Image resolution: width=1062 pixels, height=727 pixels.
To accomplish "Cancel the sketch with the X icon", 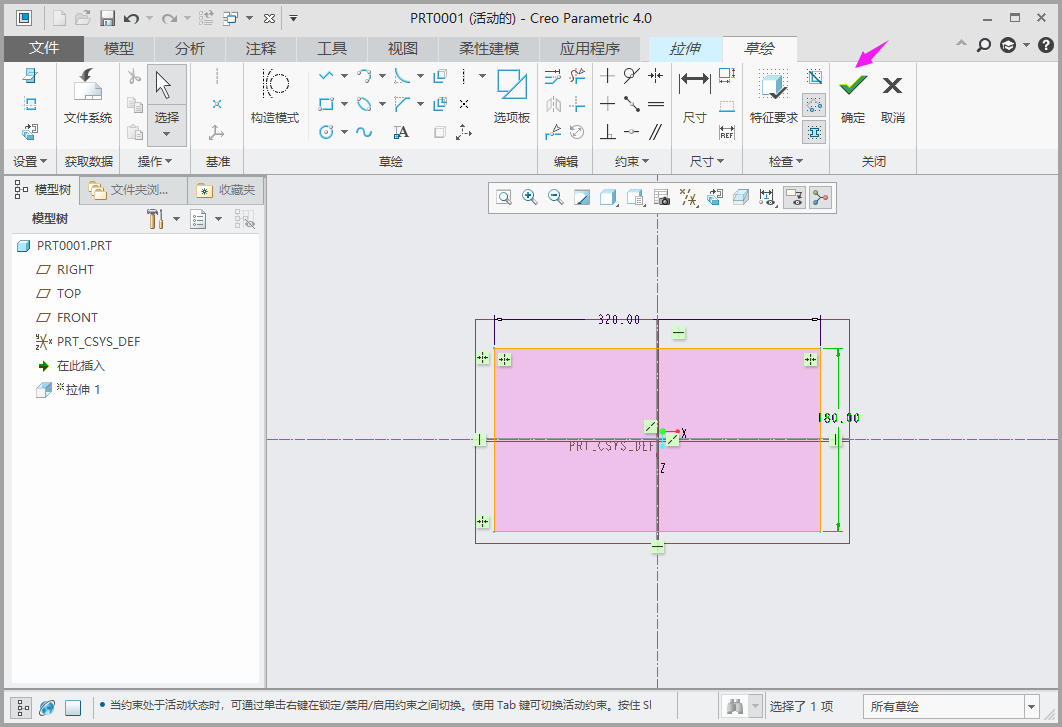I will [x=892, y=86].
